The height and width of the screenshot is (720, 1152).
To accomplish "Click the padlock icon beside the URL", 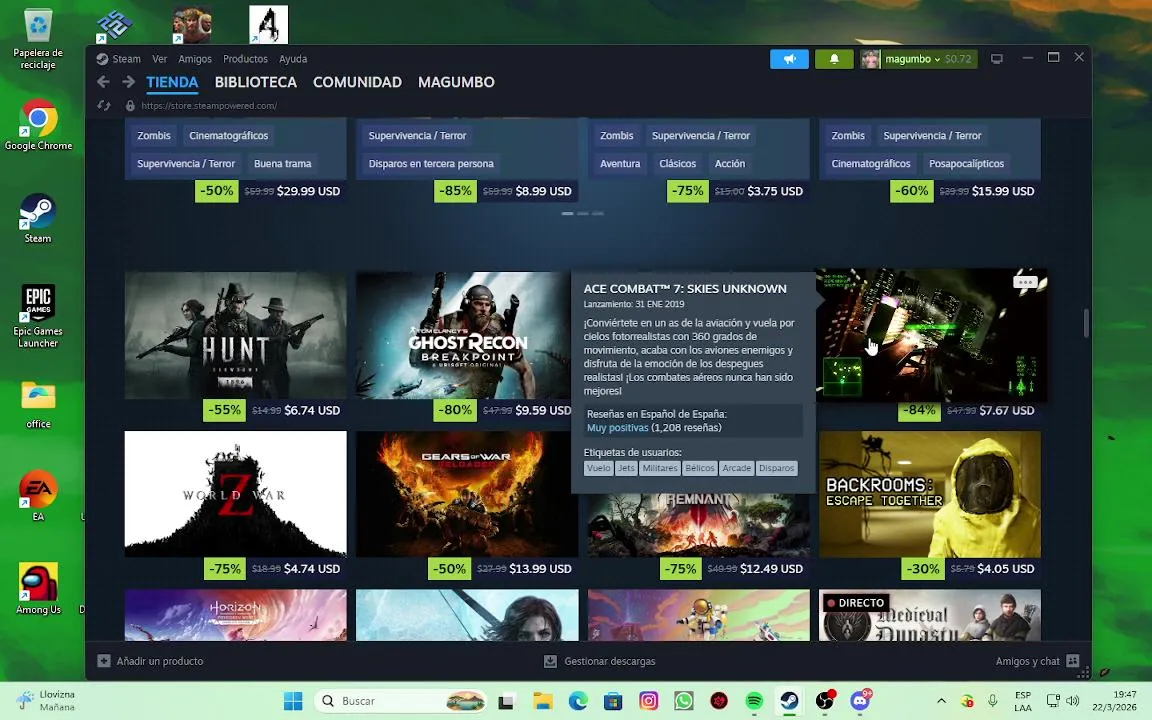I will pos(130,106).
